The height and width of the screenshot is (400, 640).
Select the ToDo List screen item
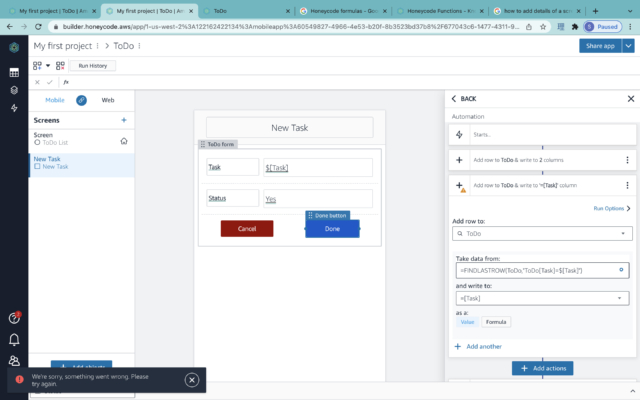81,139
